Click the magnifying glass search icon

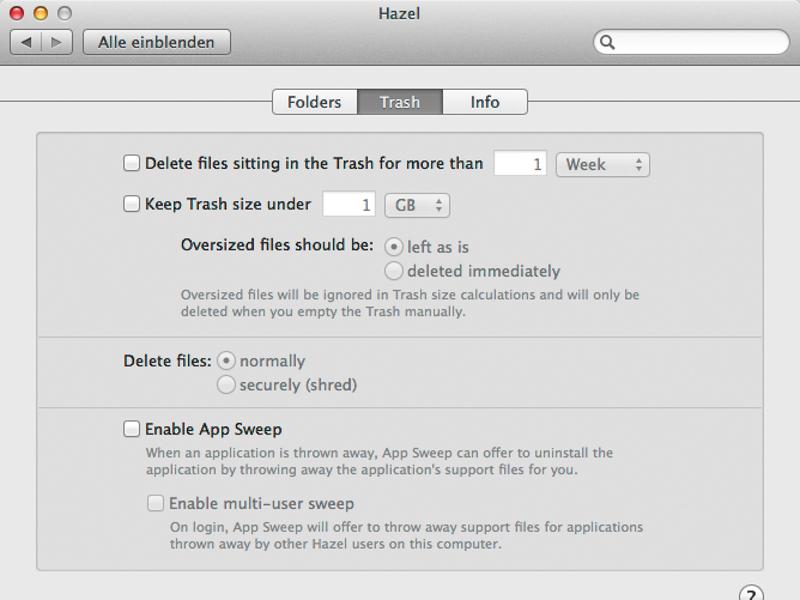pyautogui.click(x=607, y=42)
